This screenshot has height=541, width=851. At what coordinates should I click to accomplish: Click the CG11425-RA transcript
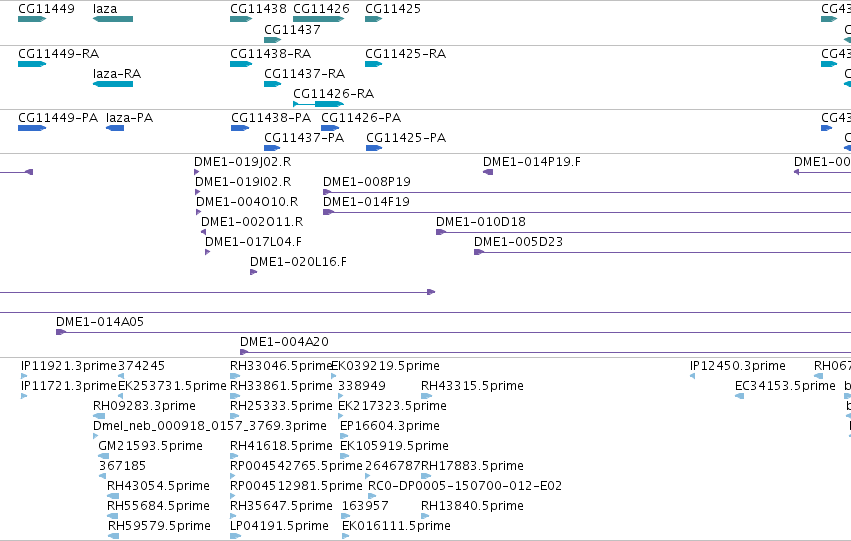(373, 64)
